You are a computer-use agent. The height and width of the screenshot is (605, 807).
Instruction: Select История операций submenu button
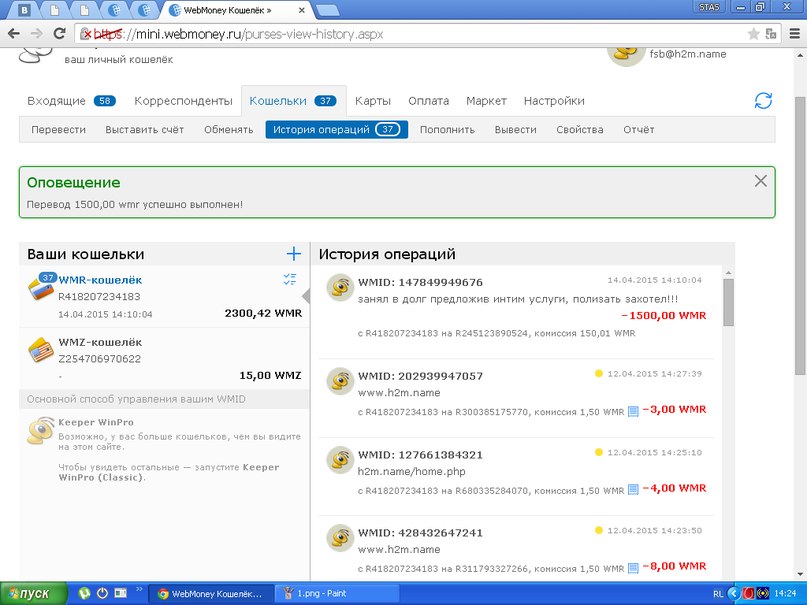click(x=337, y=130)
